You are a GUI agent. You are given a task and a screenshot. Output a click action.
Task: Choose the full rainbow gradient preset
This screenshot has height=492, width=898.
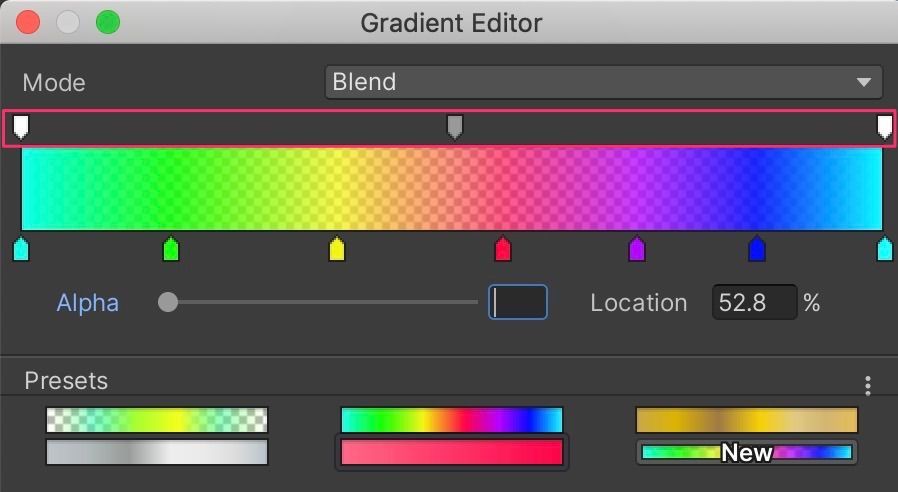click(x=452, y=420)
